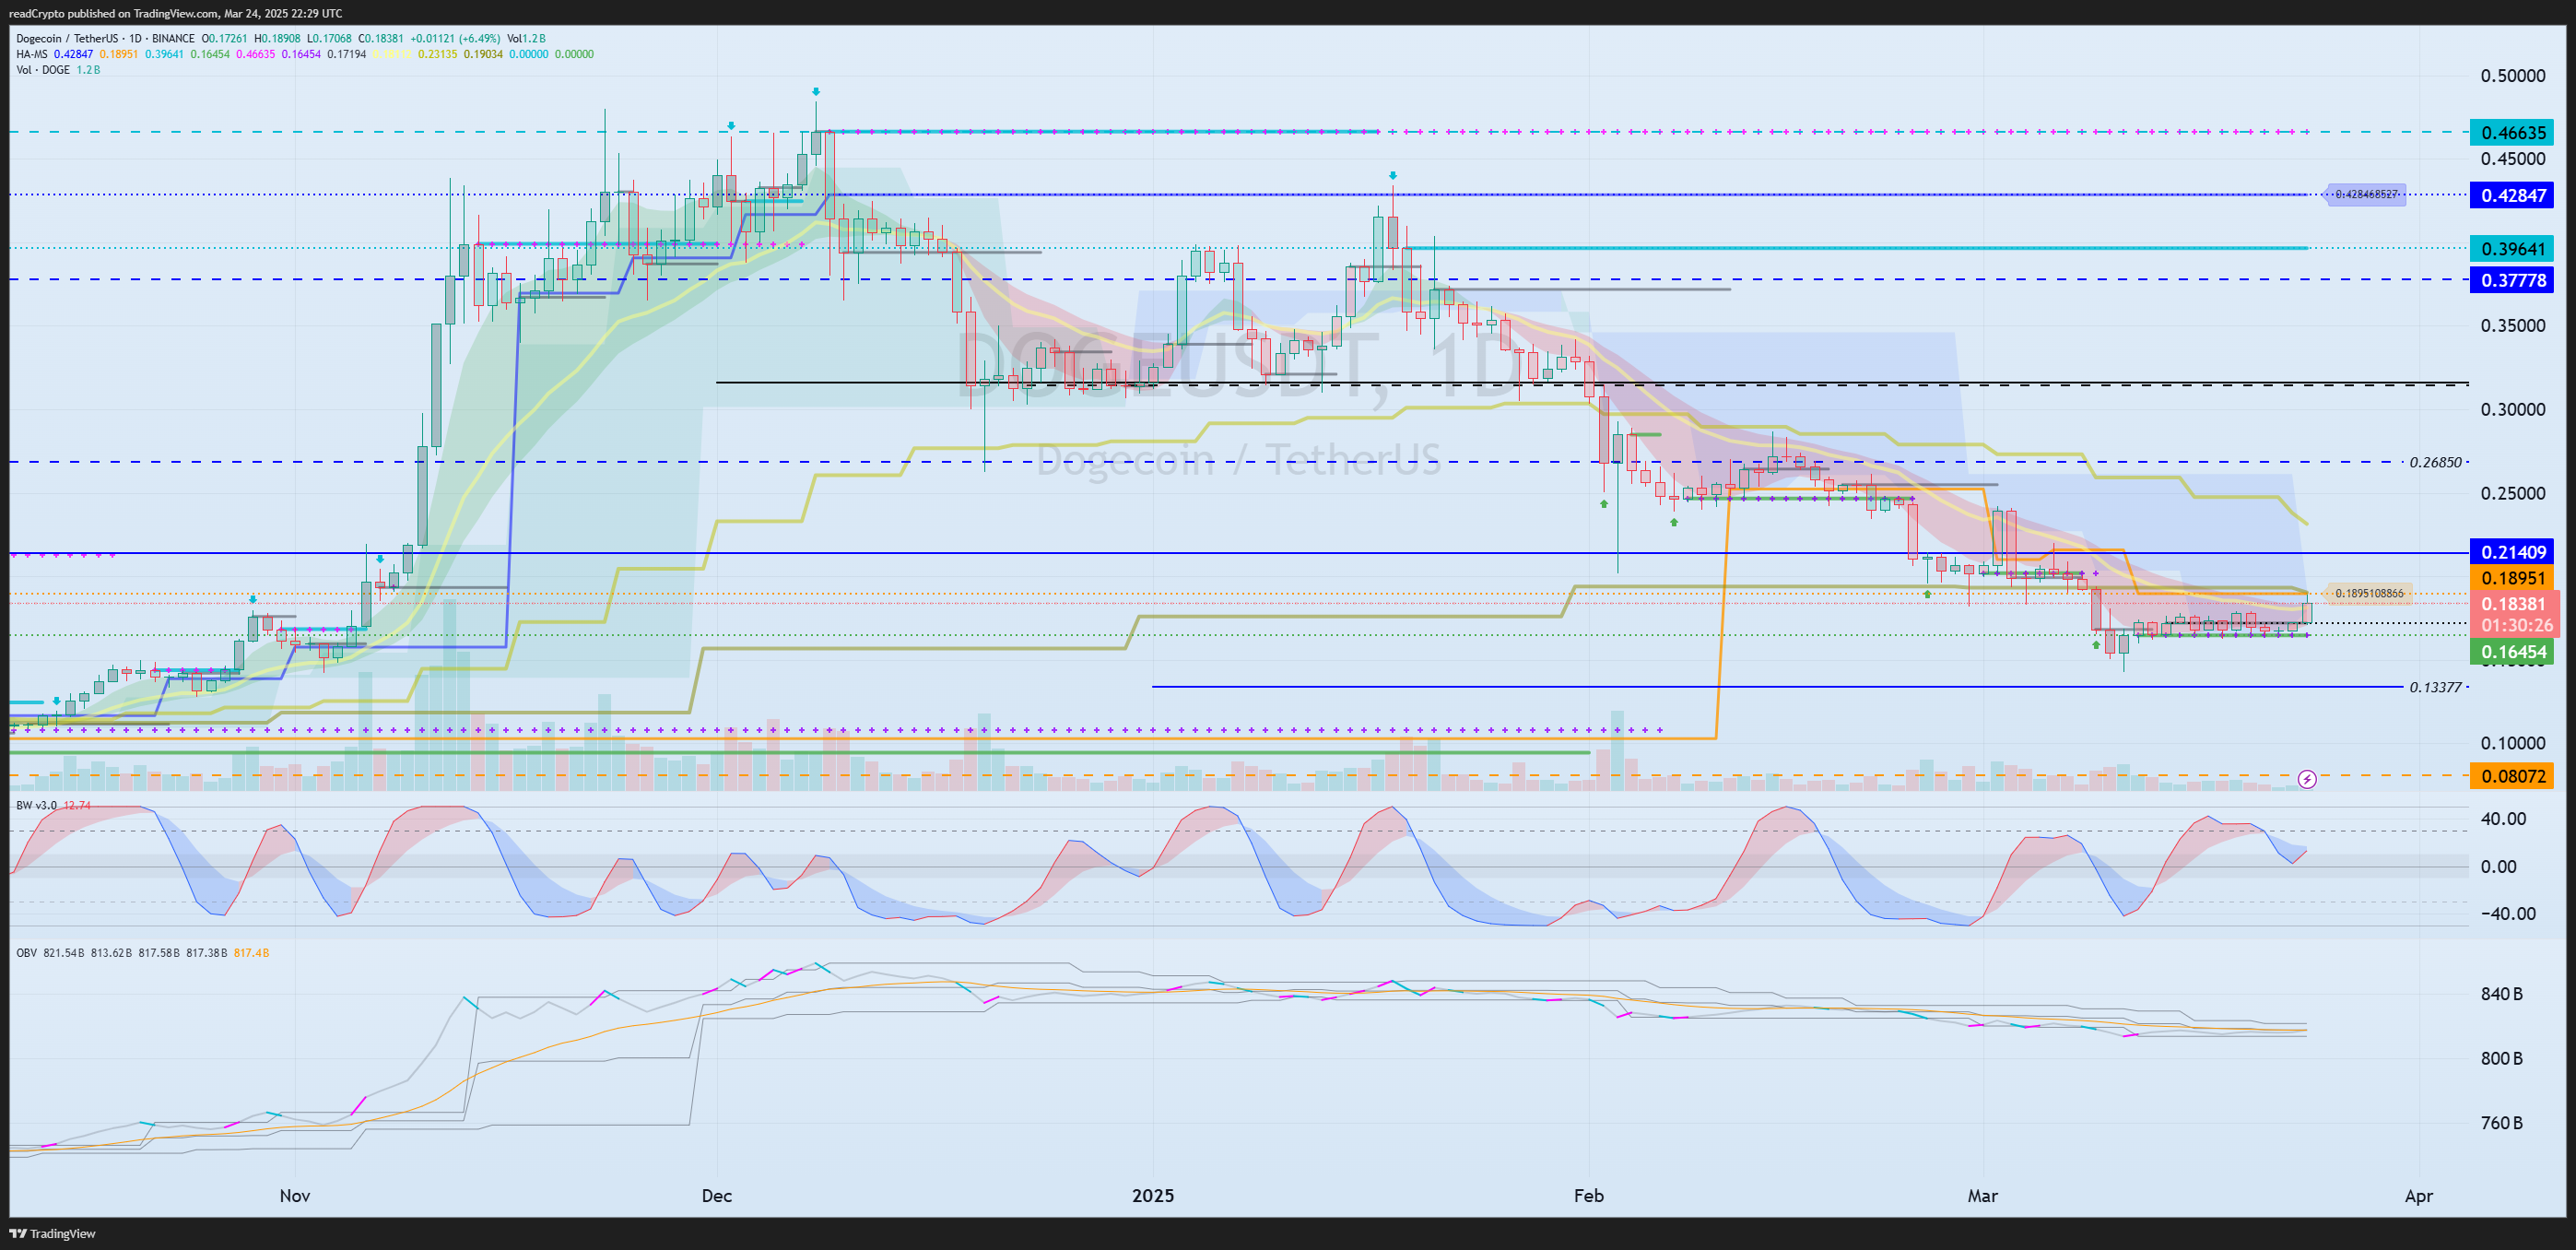
Task: Click the 0.18951 orange price label on axis
Action: click(2514, 578)
